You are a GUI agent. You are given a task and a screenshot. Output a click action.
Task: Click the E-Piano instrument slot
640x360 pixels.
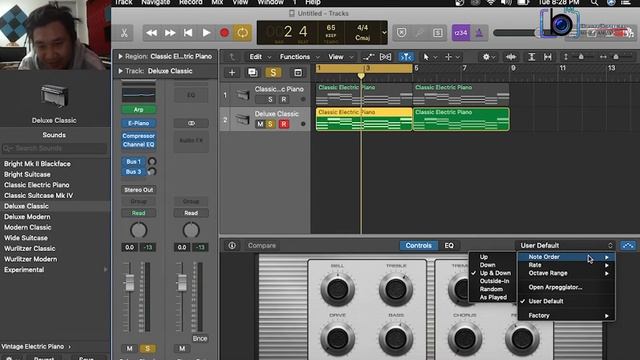point(138,123)
